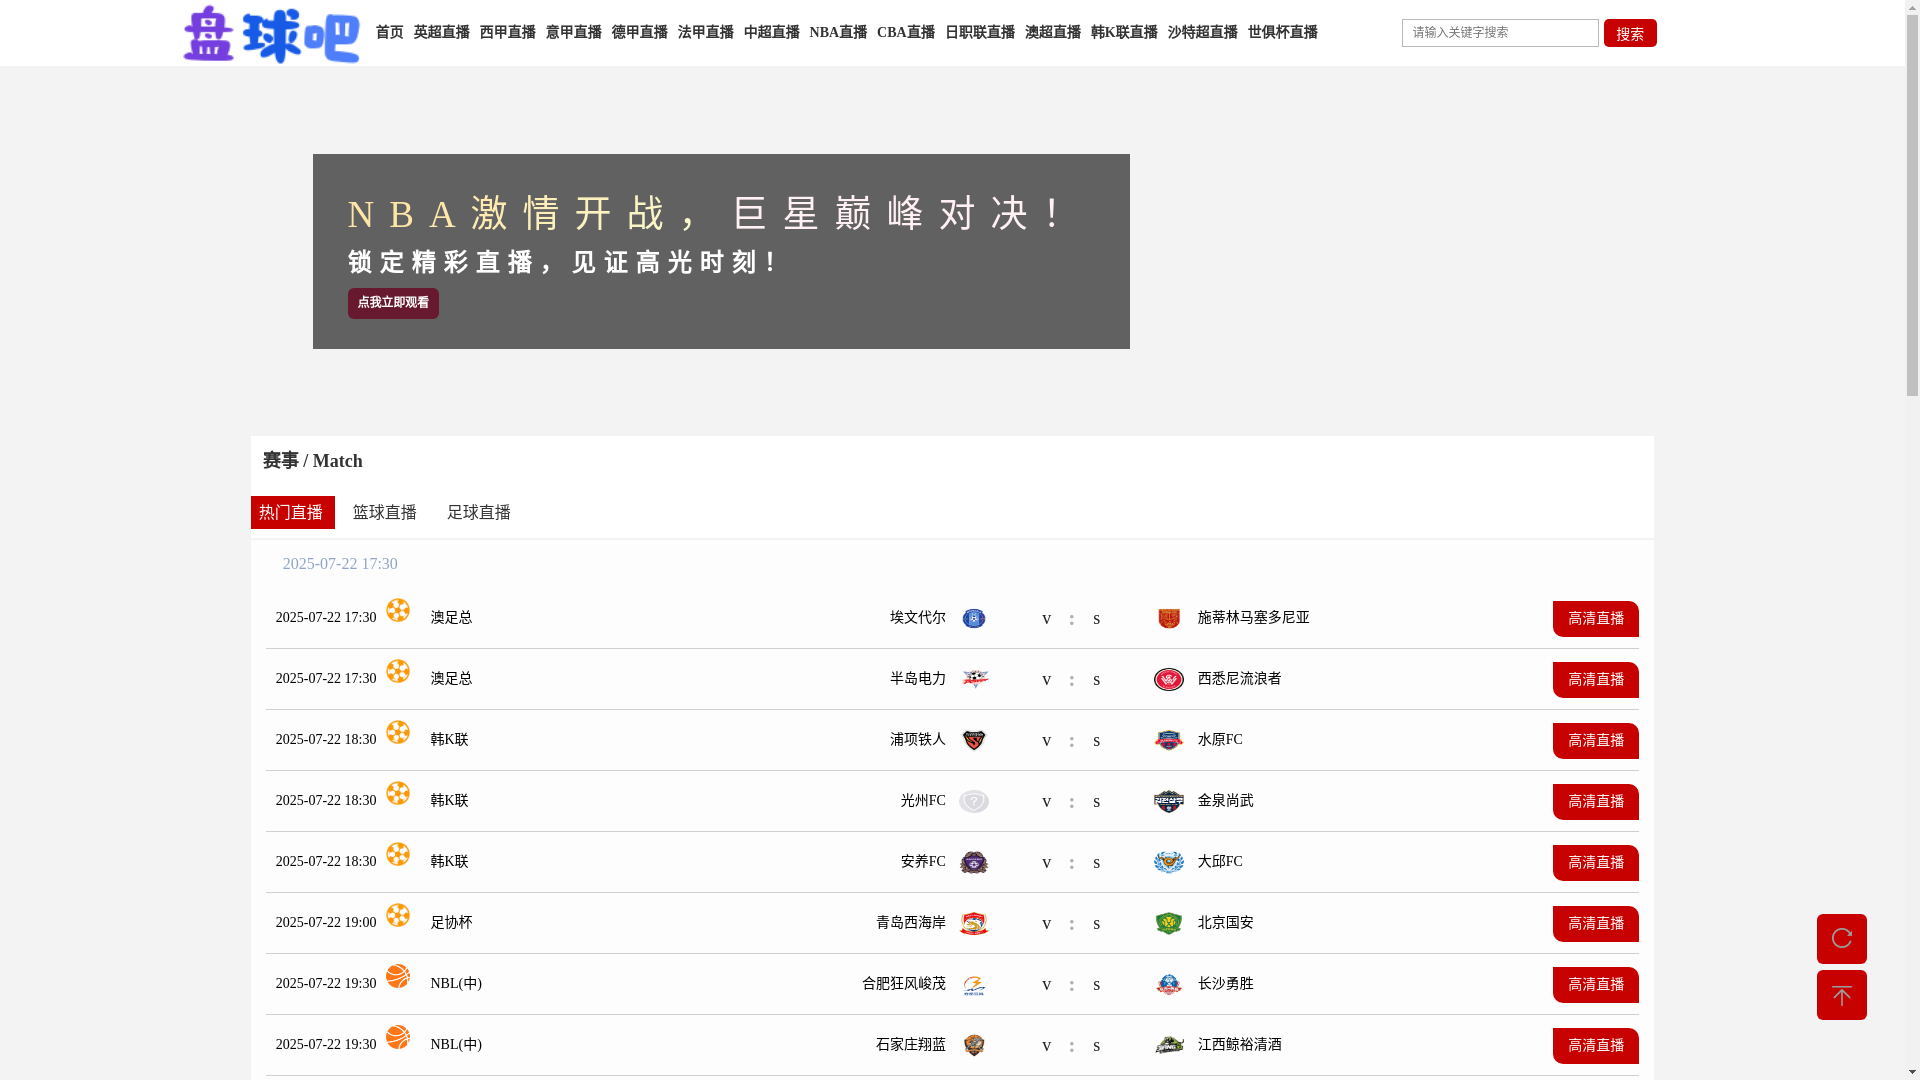Click the 光州FC placeholder logo
1920x1080 pixels.
click(973, 802)
